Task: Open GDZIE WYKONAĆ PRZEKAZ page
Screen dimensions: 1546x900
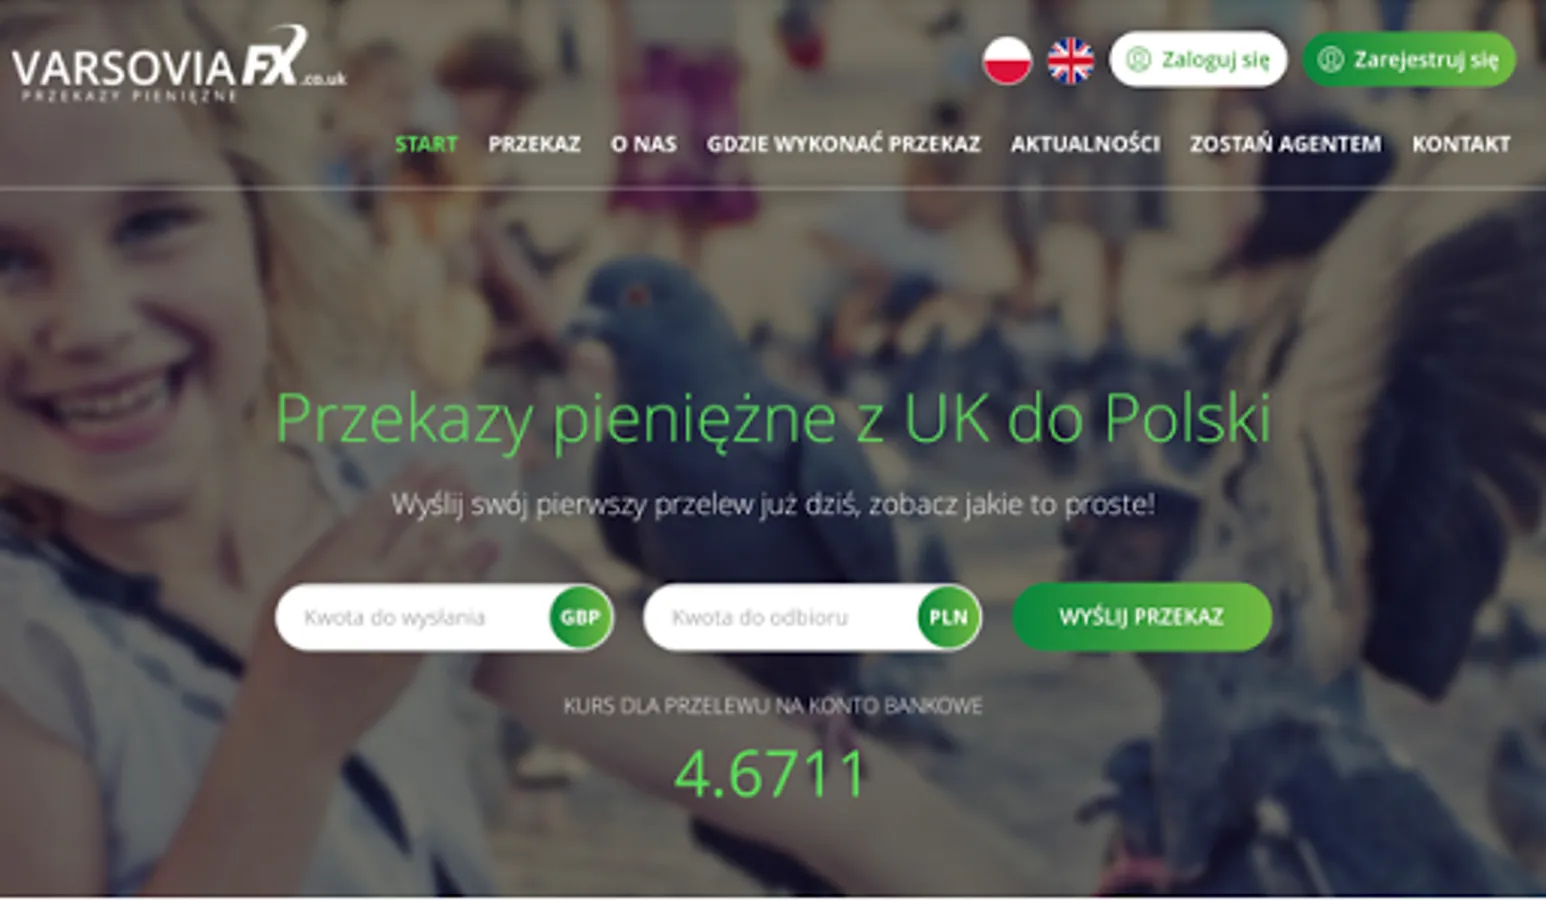Action: tap(844, 144)
